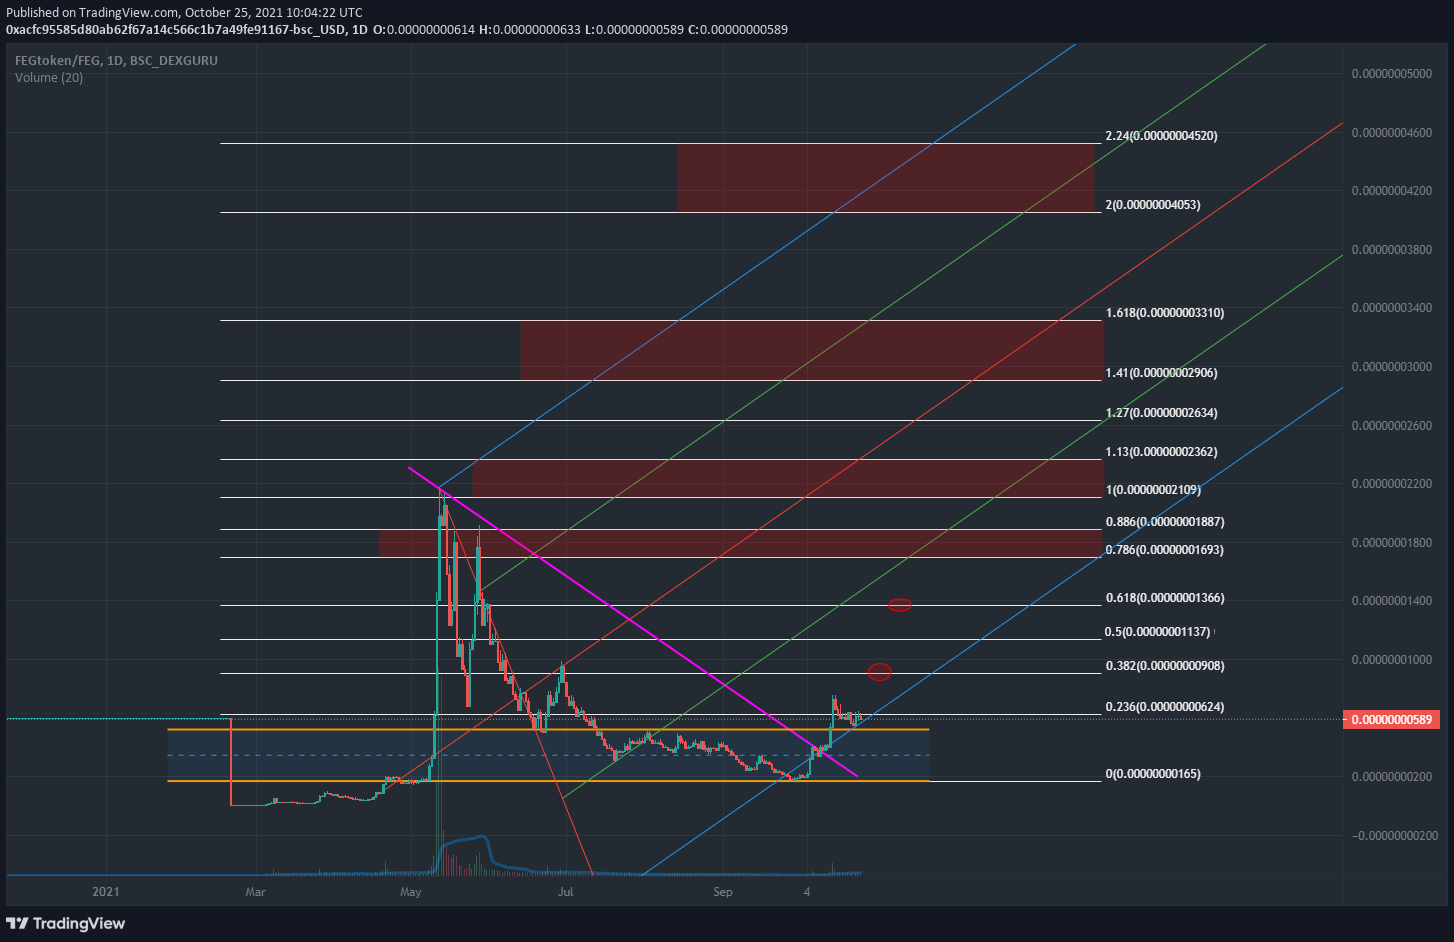Select the Volume (20) indicator label
The height and width of the screenshot is (942, 1454).
point(49,78)
